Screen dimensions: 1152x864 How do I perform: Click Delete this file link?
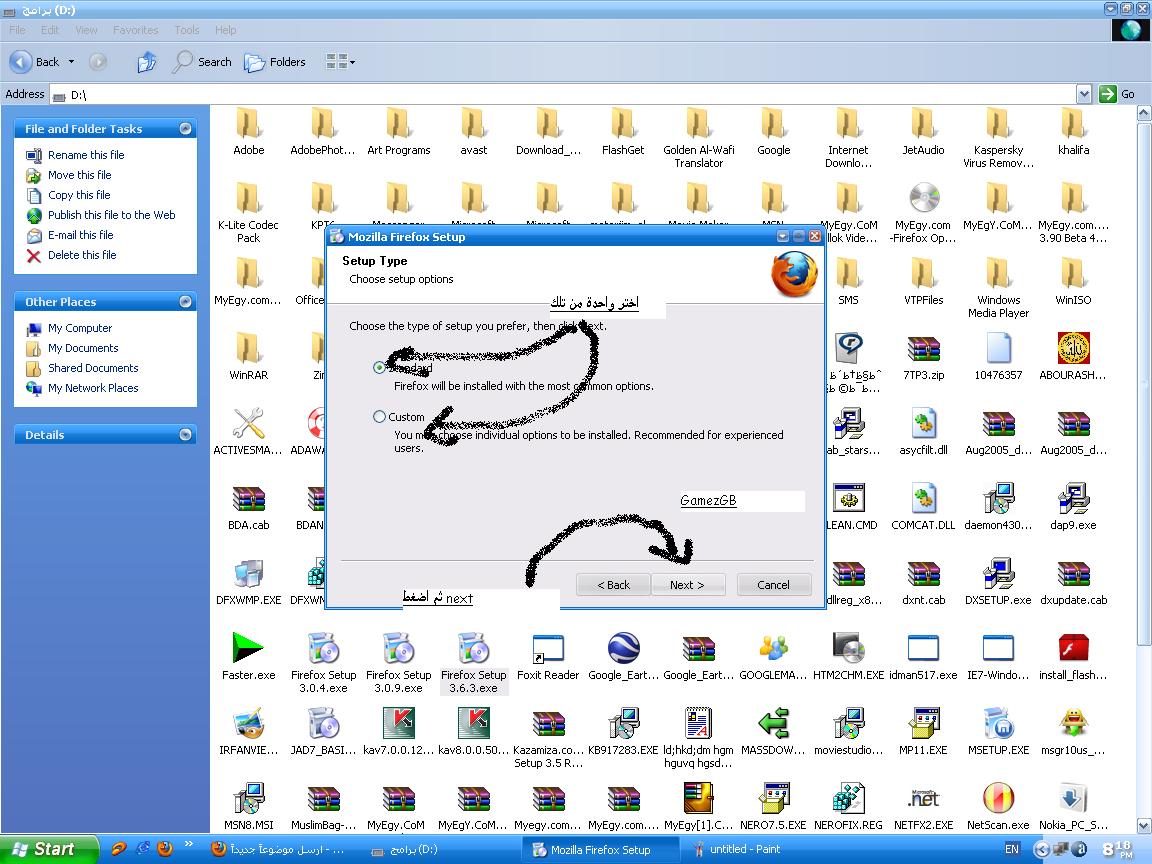tap(82, 255)
